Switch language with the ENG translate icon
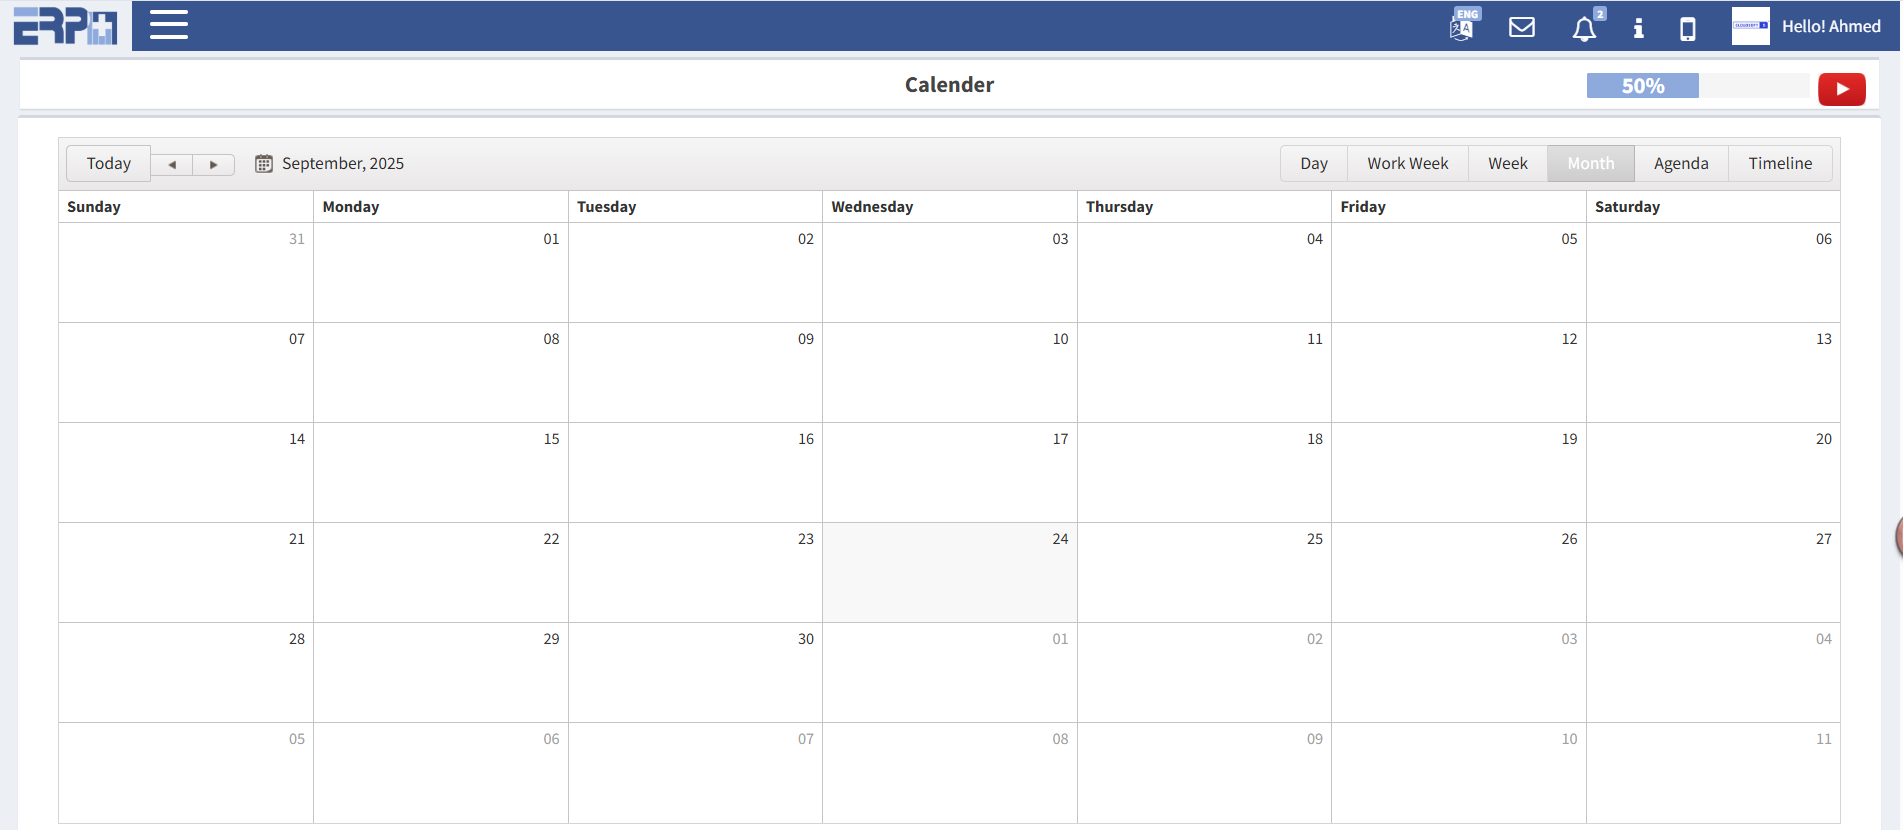Screen dimensions: 1903x830 1463,26
